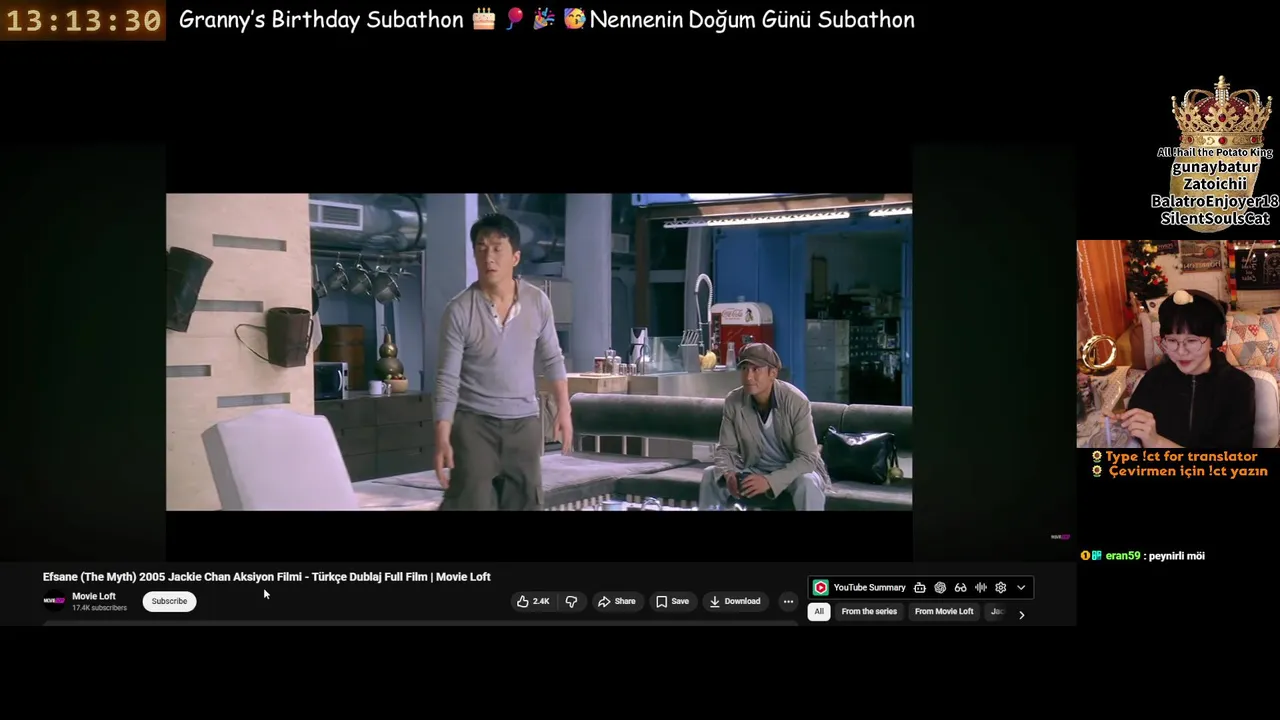
Task: Click the eran59 chat message
Action: [x=1143, y=556]
